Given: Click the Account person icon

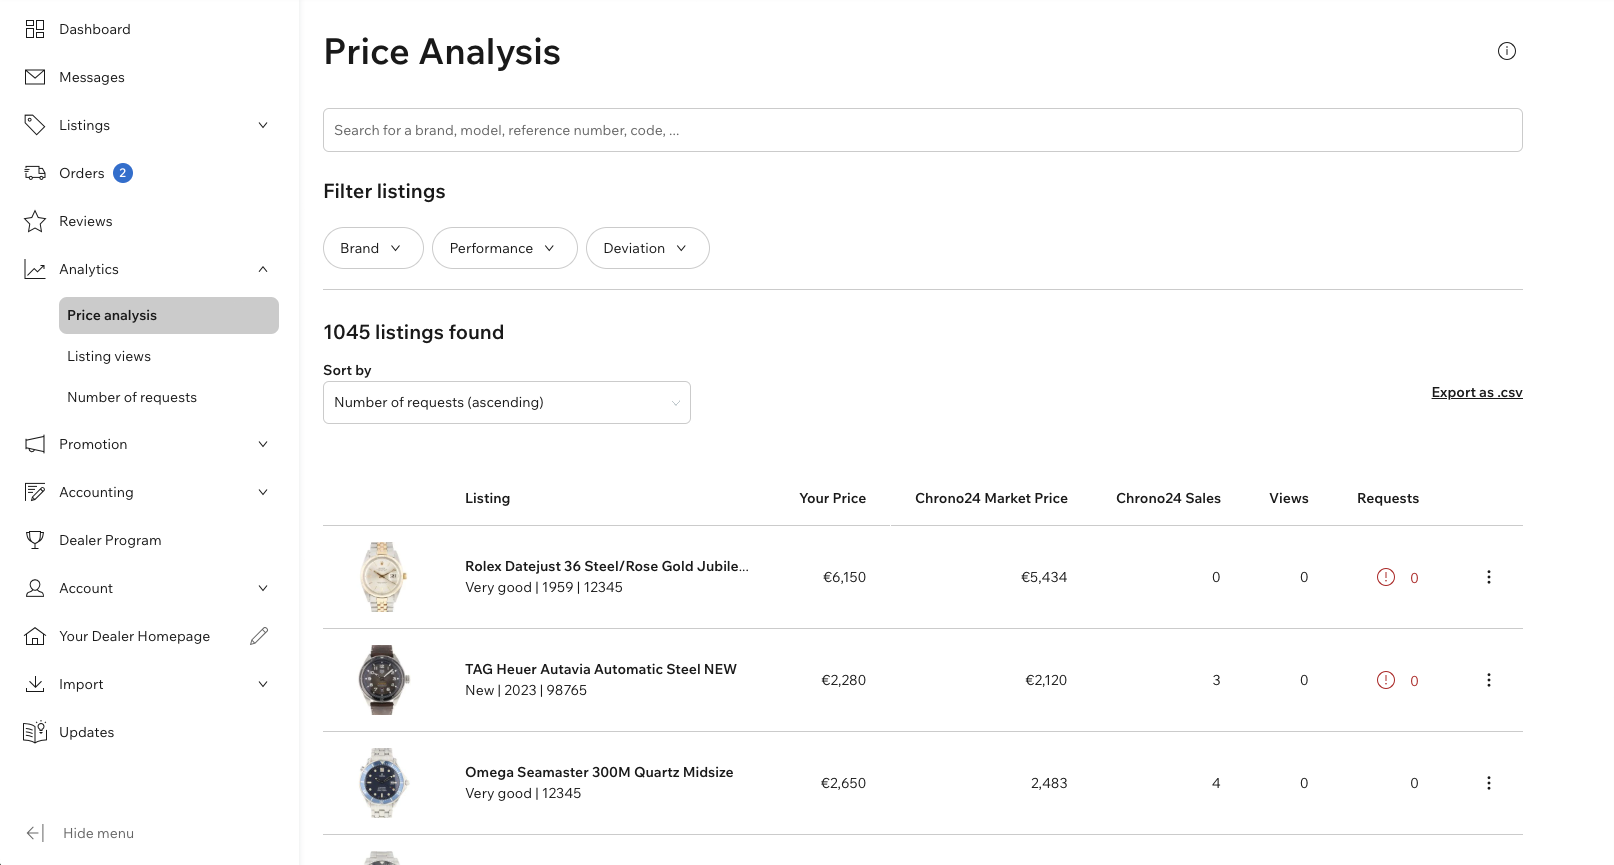Looking at the screenshot, I should (35, 588).
